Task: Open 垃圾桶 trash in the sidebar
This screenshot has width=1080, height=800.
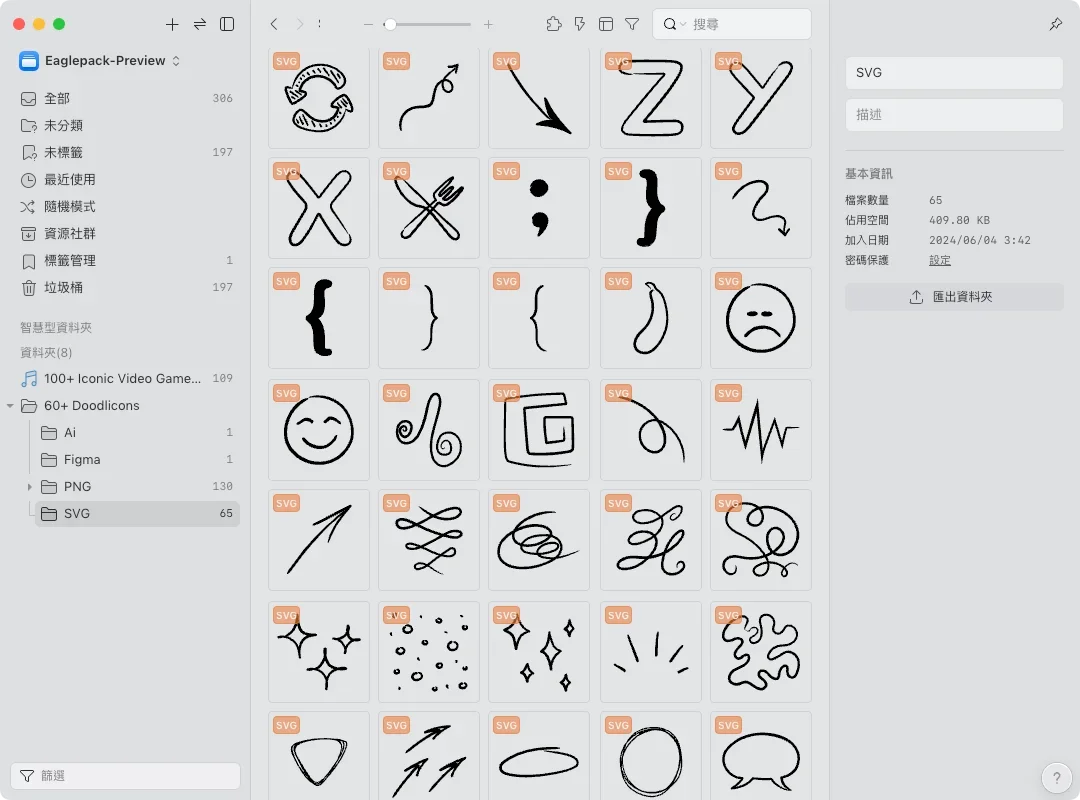Action: 127,287
